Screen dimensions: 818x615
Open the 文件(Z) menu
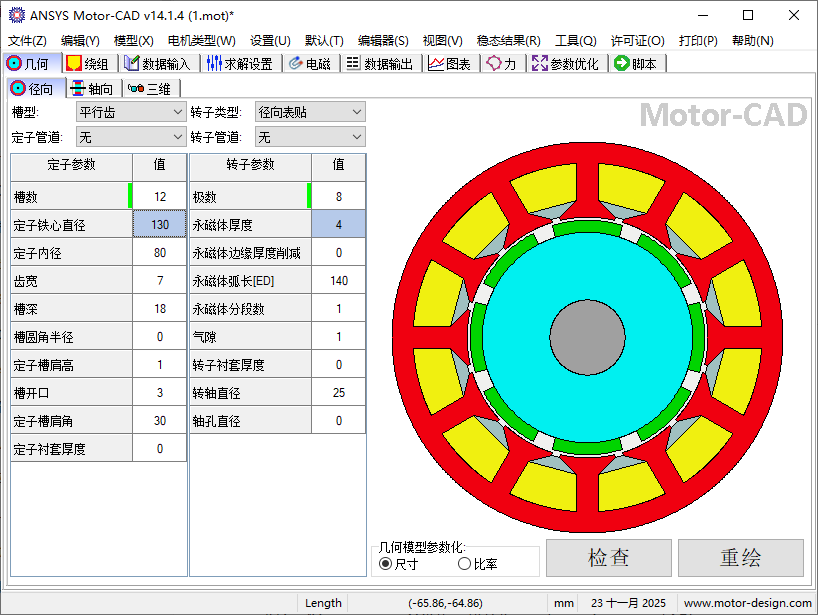pyautogui.click(x=27, y=41)
